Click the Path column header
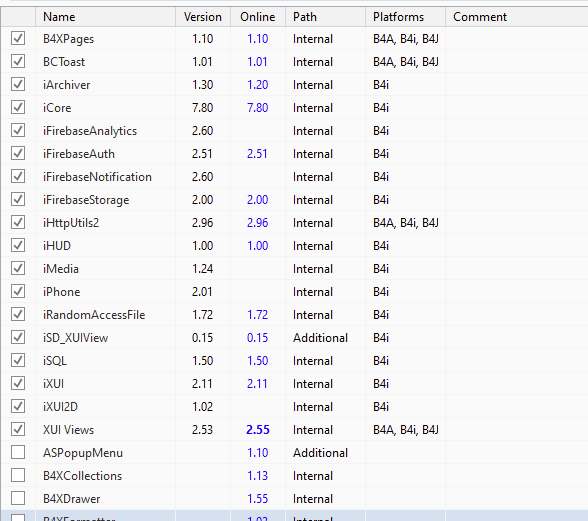 coord(326,17)
